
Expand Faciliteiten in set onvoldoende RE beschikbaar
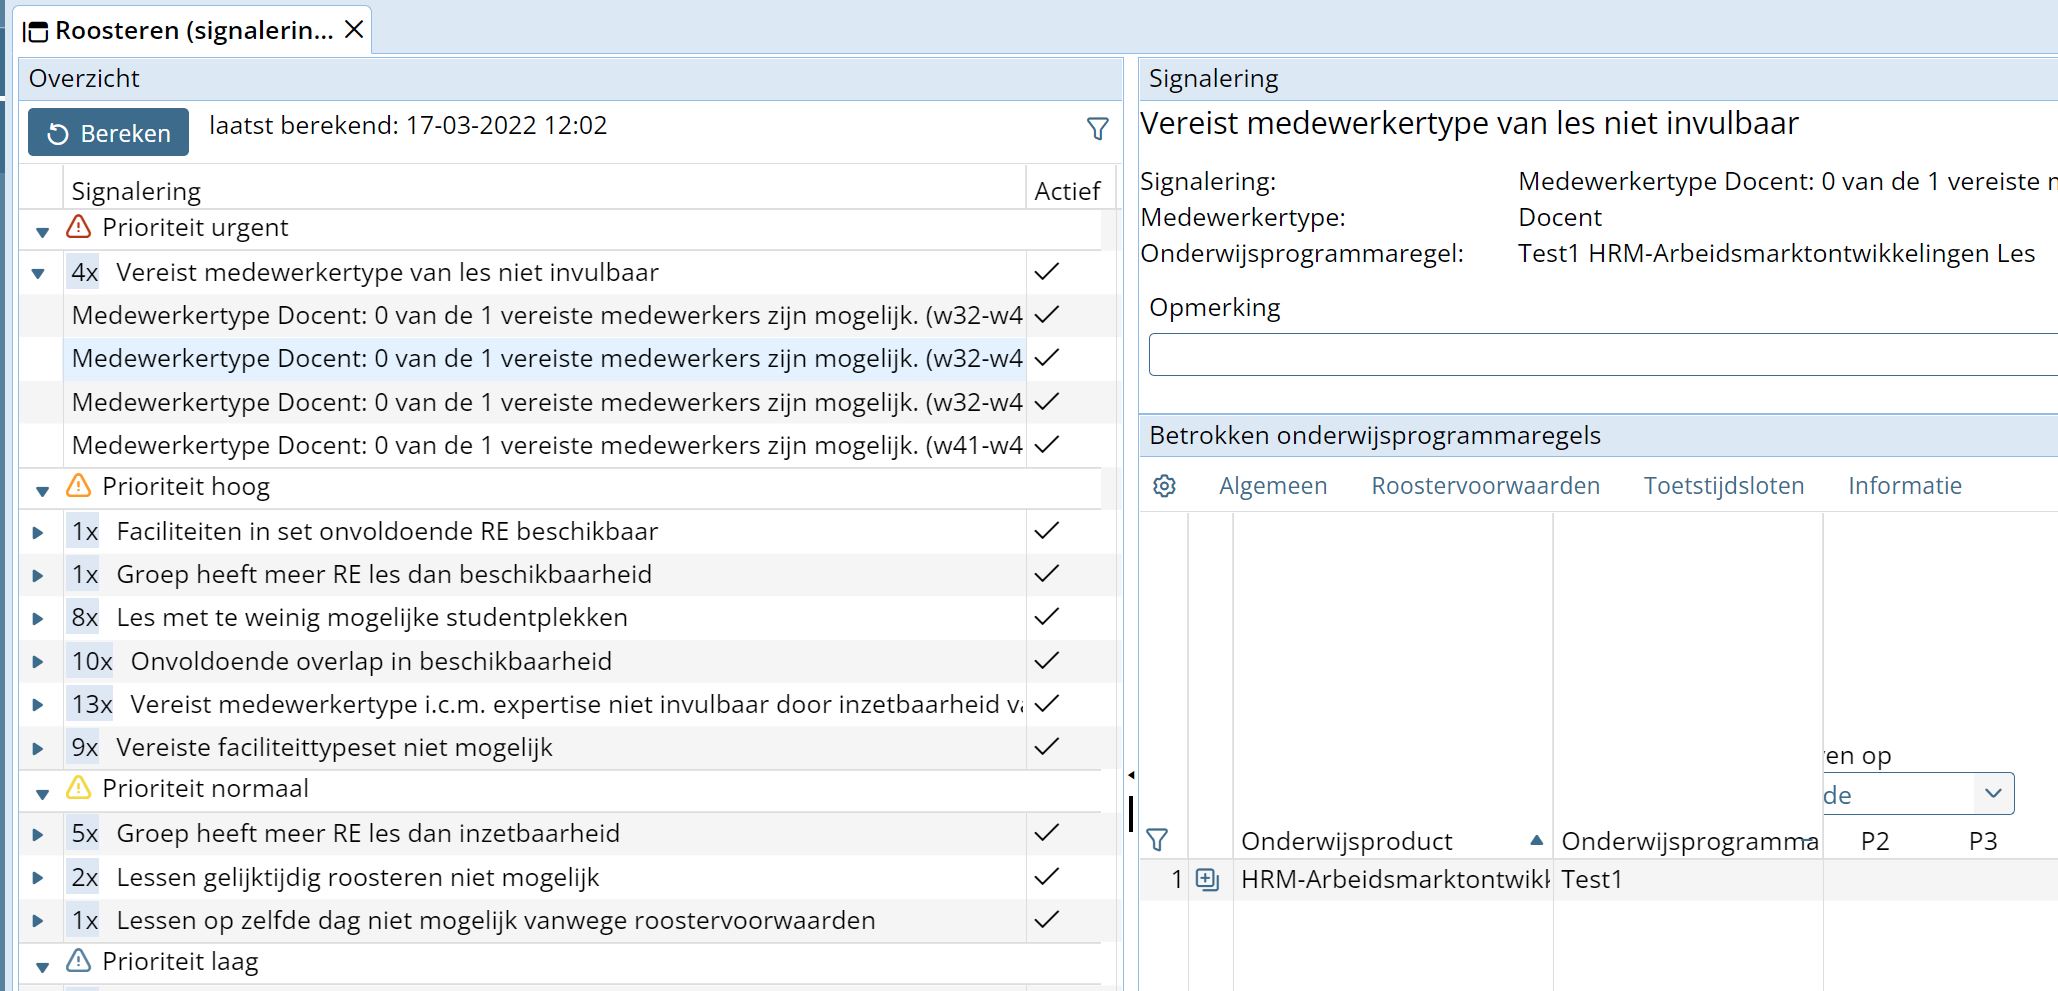38,532
